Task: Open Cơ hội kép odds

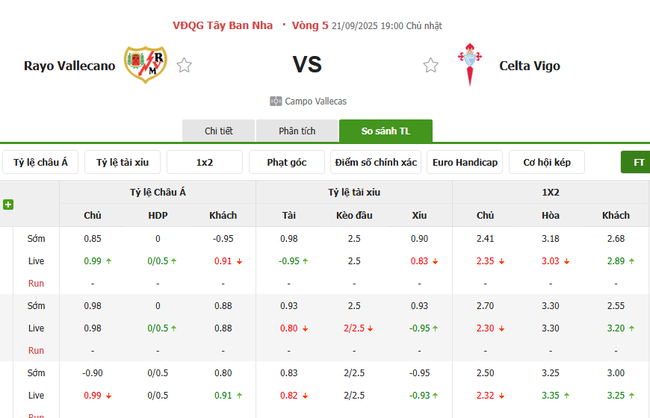Action: 547,162
